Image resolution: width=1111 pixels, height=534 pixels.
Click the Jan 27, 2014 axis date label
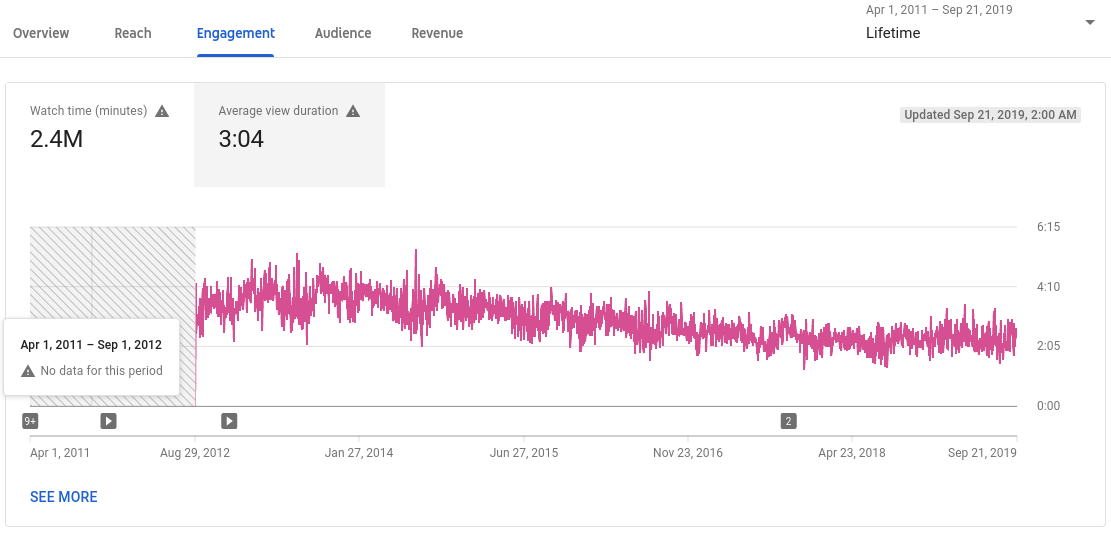(359, 453)
